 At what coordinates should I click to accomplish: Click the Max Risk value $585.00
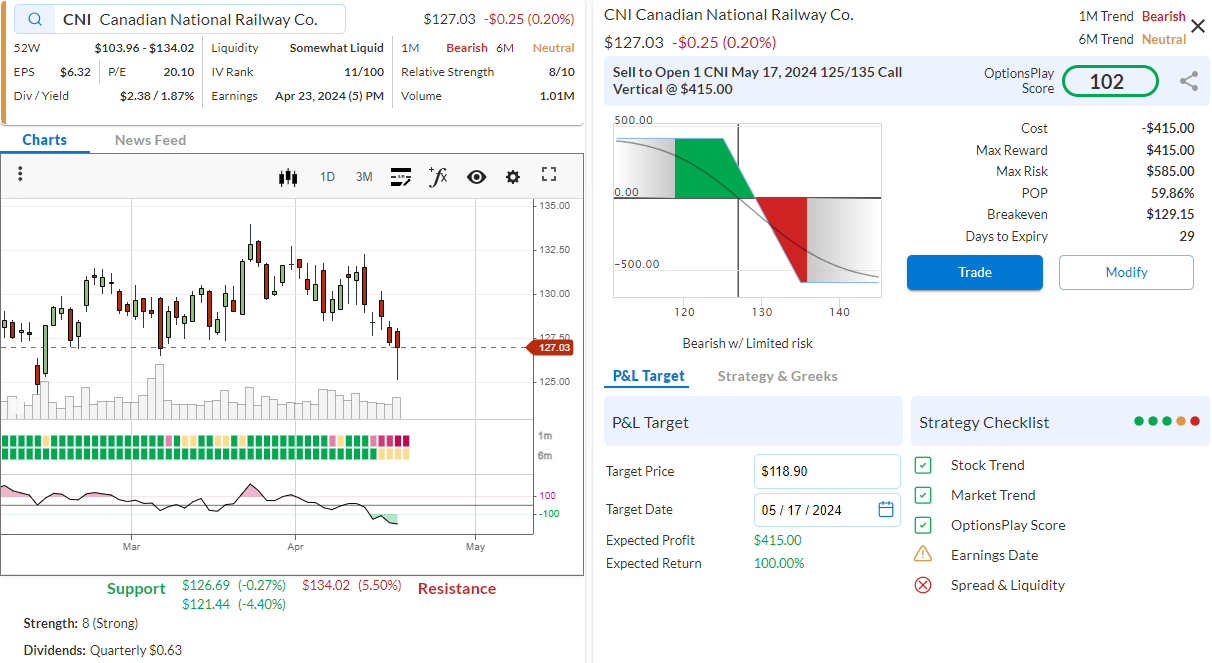coord(1170,171)
